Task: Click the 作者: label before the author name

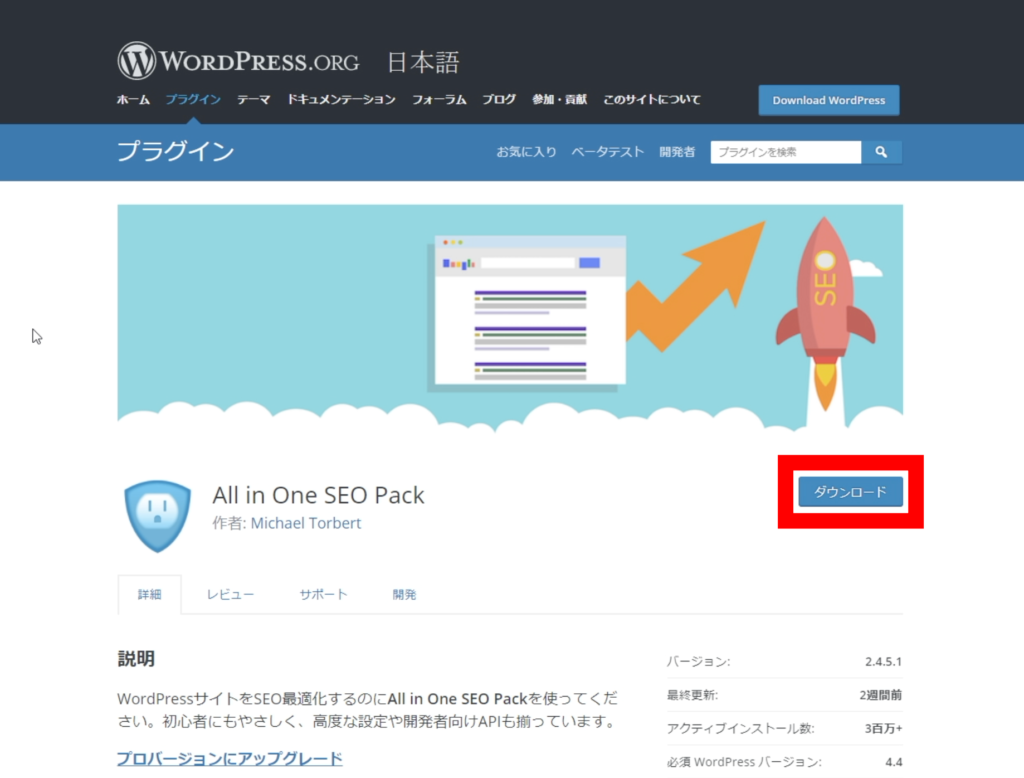Action: [x=229, y=523]
